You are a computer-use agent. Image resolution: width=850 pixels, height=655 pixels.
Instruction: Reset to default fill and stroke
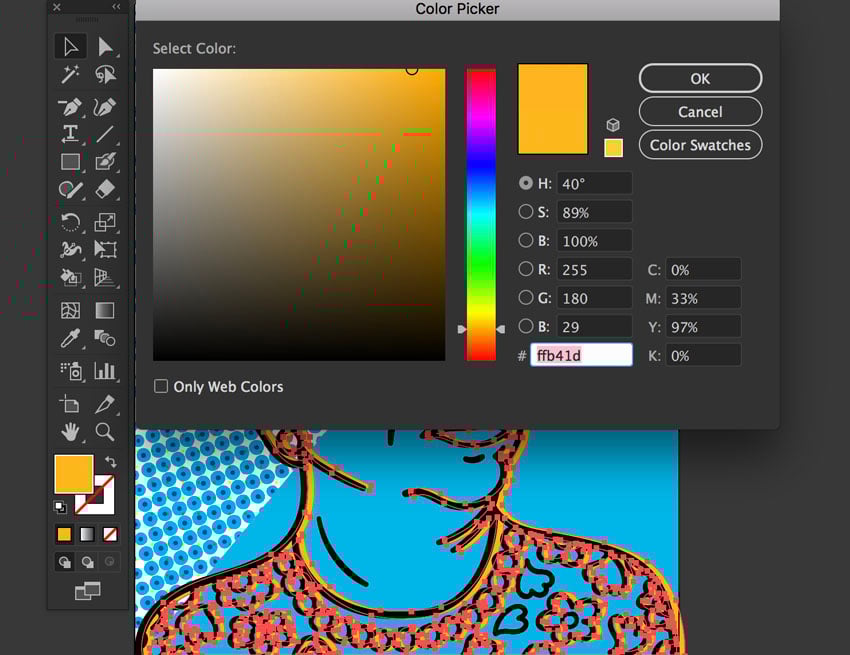(x=60, y=508)
